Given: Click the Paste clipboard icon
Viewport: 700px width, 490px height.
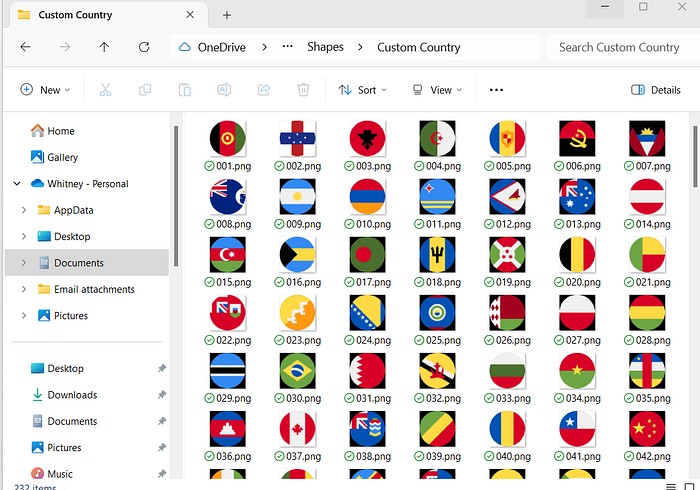Looking at the screenshot, I should point(184,90).
